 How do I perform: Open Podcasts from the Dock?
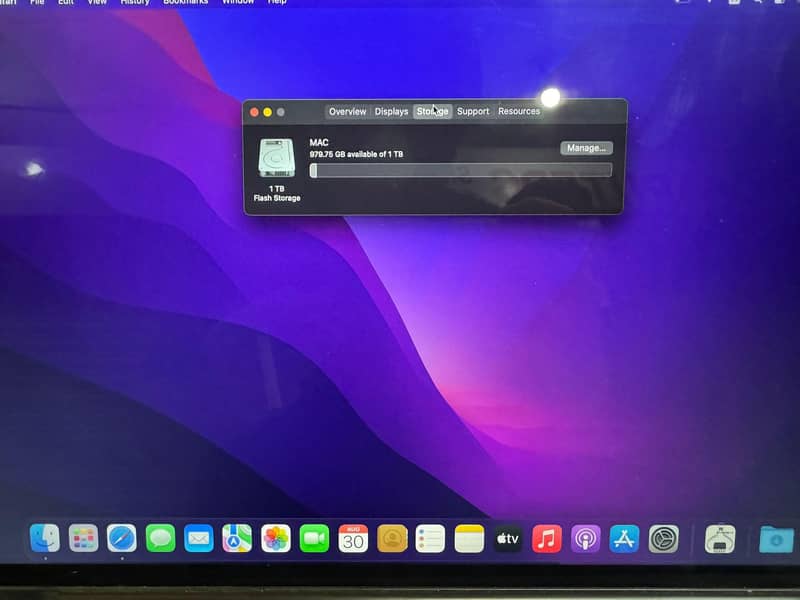[585, 538]
